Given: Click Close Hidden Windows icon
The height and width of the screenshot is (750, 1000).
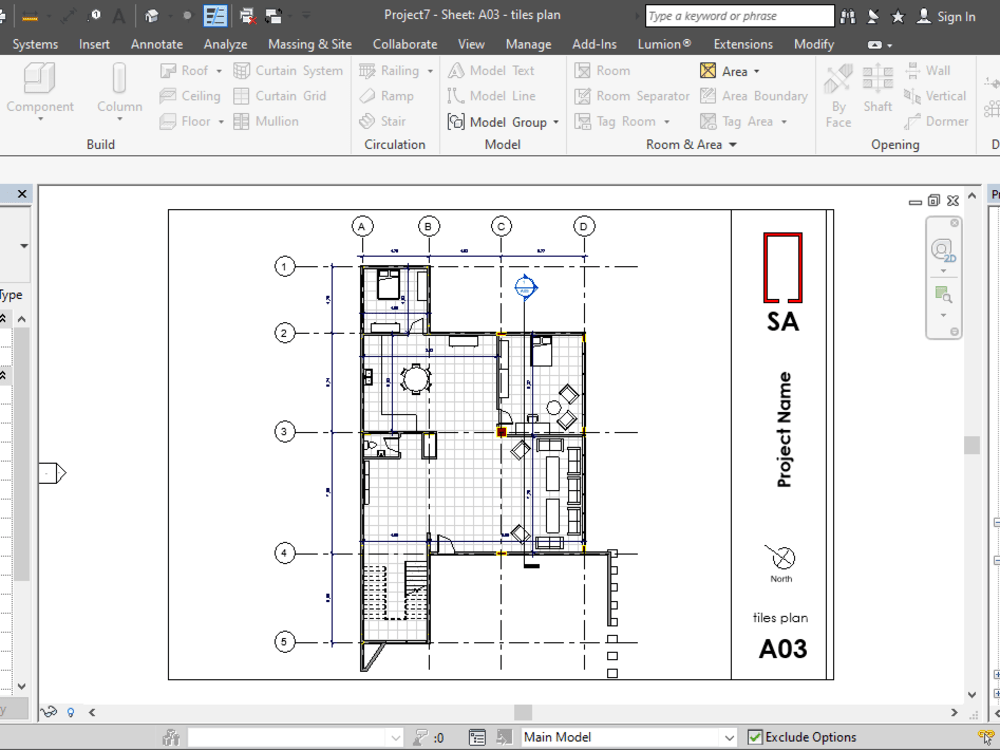Looking at the screenshot, I should [247, 16].
